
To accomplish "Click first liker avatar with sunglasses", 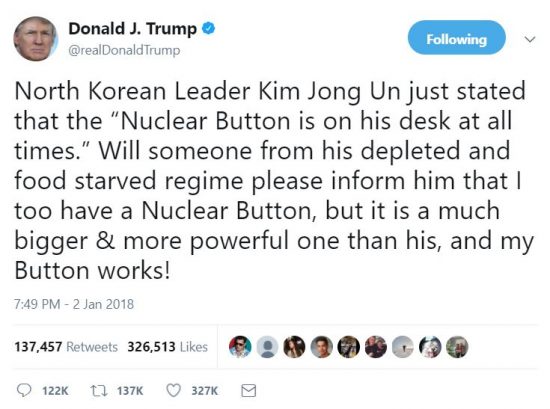I will point(240,347).
